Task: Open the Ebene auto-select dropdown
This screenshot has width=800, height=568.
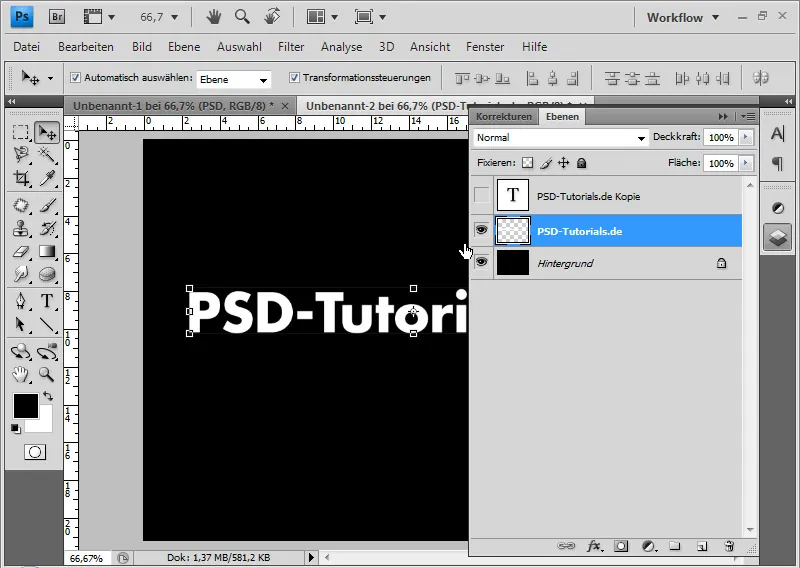Action: click(x=233, y=80)
